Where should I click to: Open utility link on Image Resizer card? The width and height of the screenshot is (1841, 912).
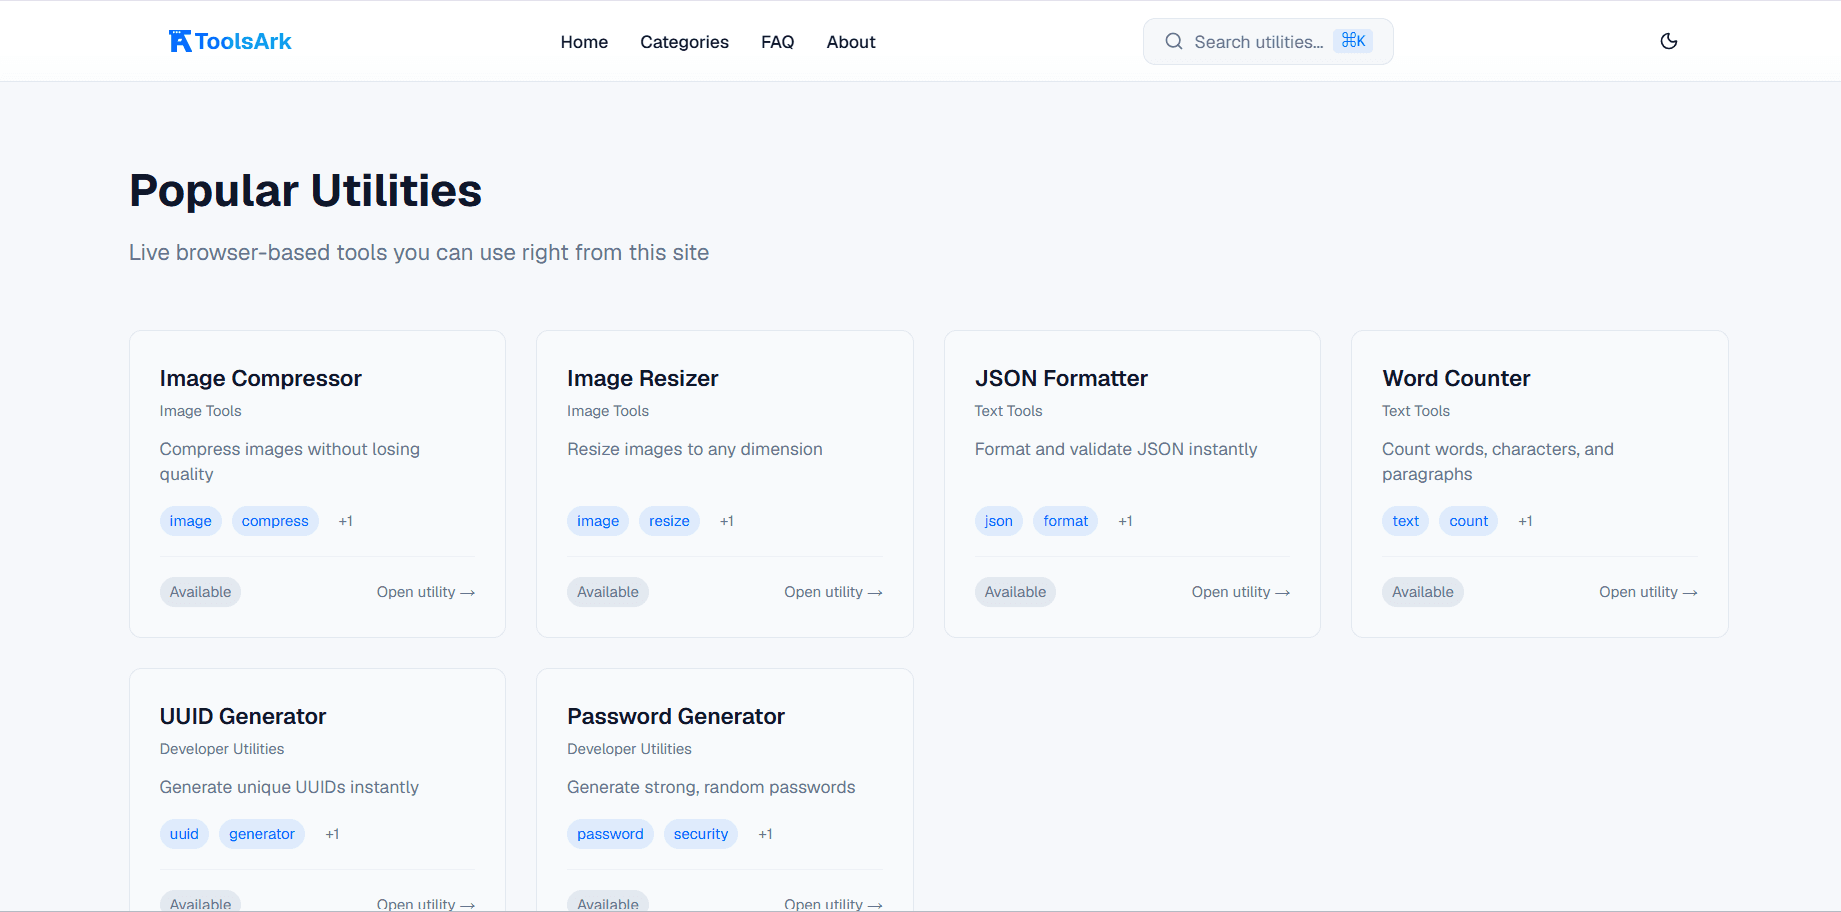coord(833,592)
